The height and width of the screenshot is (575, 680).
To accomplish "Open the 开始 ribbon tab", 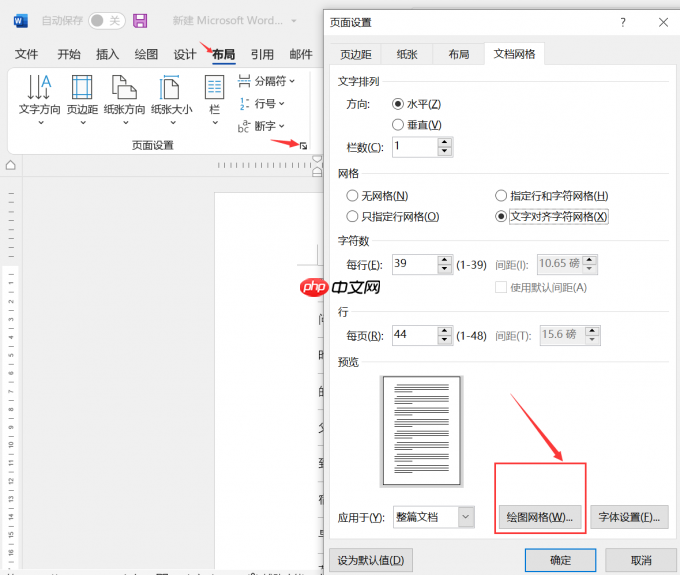I will point(69,54).
